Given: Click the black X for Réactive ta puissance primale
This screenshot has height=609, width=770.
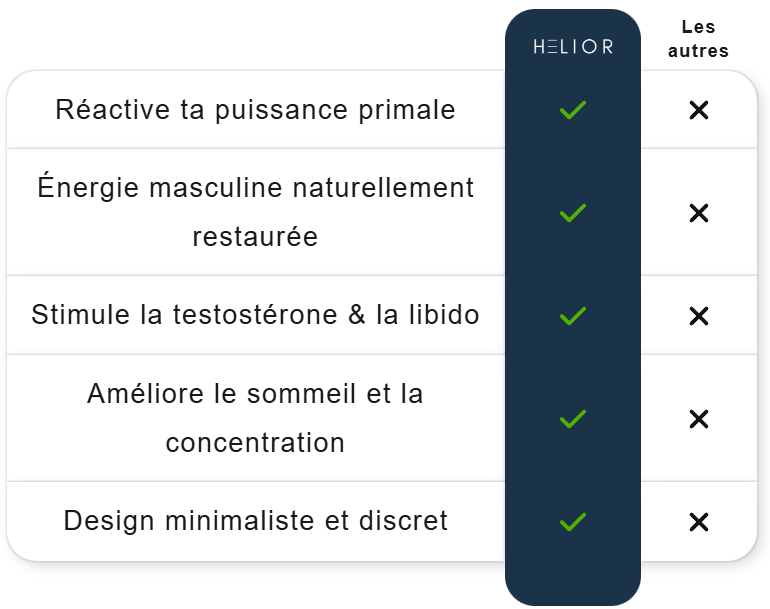Looking at the screenshot, I should click(x=699, y=110).
